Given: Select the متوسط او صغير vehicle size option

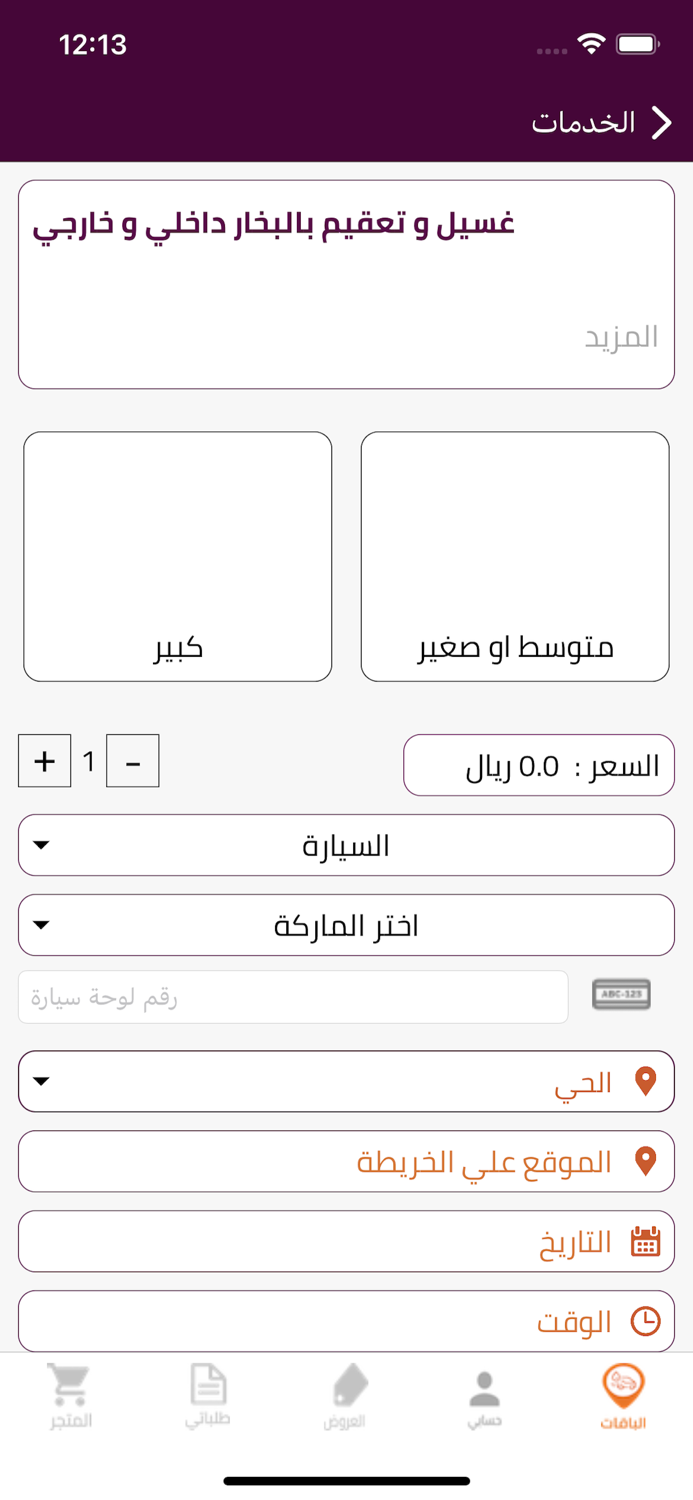Looking at the screenshot, I should point(515,556).
